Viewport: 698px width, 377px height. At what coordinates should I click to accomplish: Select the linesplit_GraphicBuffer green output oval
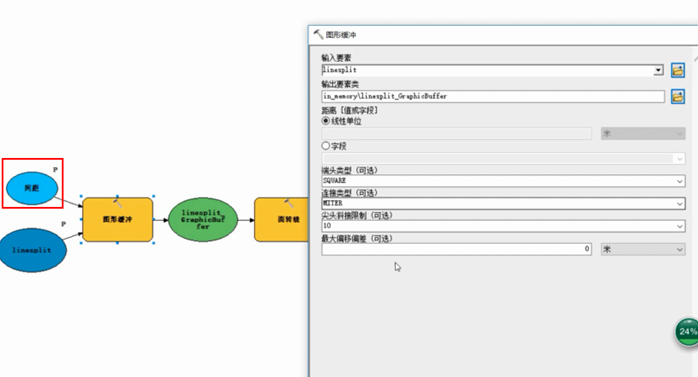[x=203, y=219]
